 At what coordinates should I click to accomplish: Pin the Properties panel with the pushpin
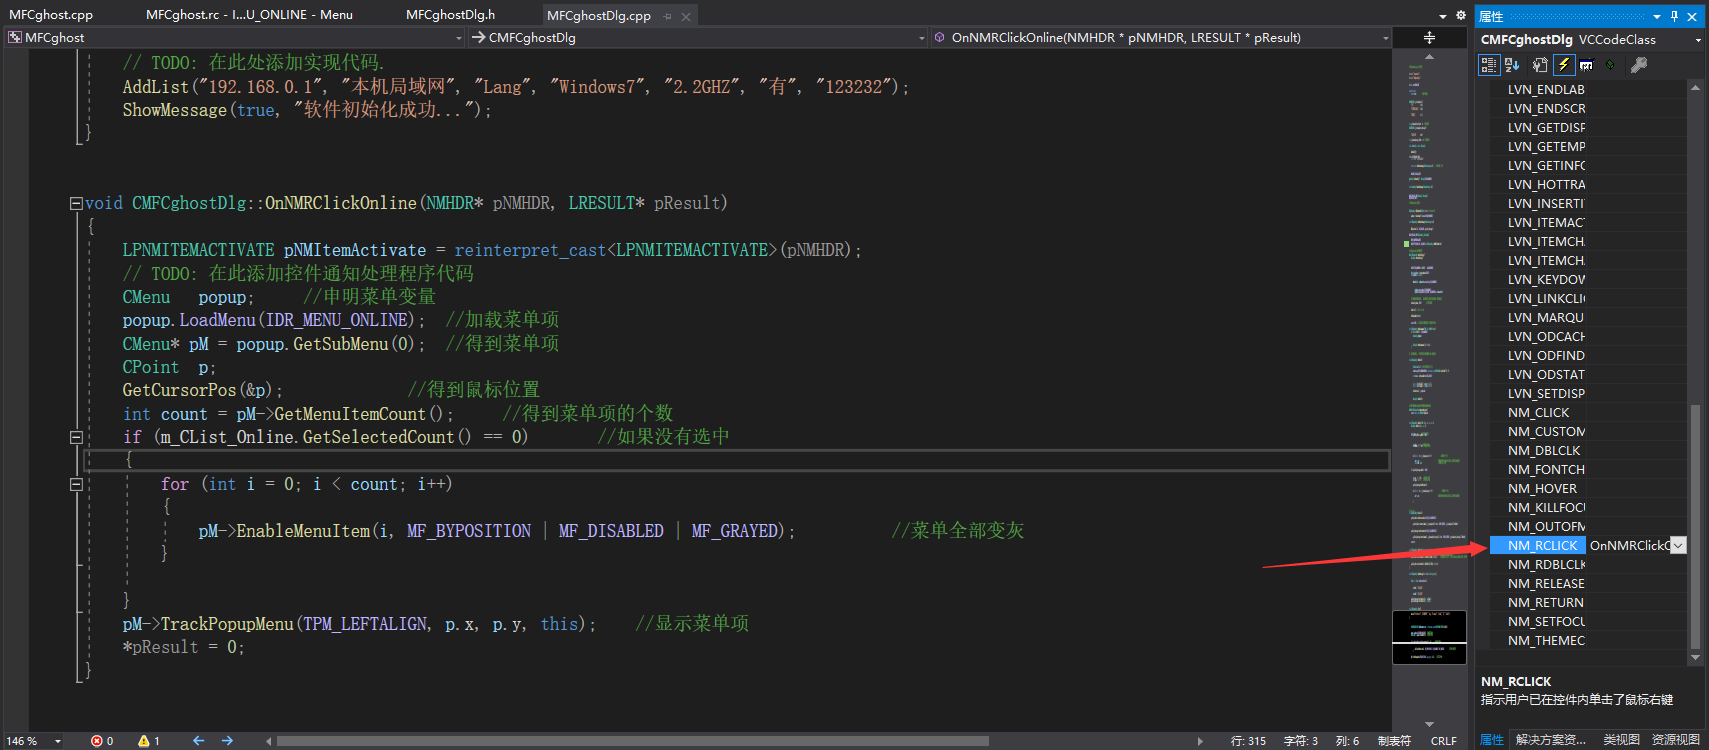1674,16
